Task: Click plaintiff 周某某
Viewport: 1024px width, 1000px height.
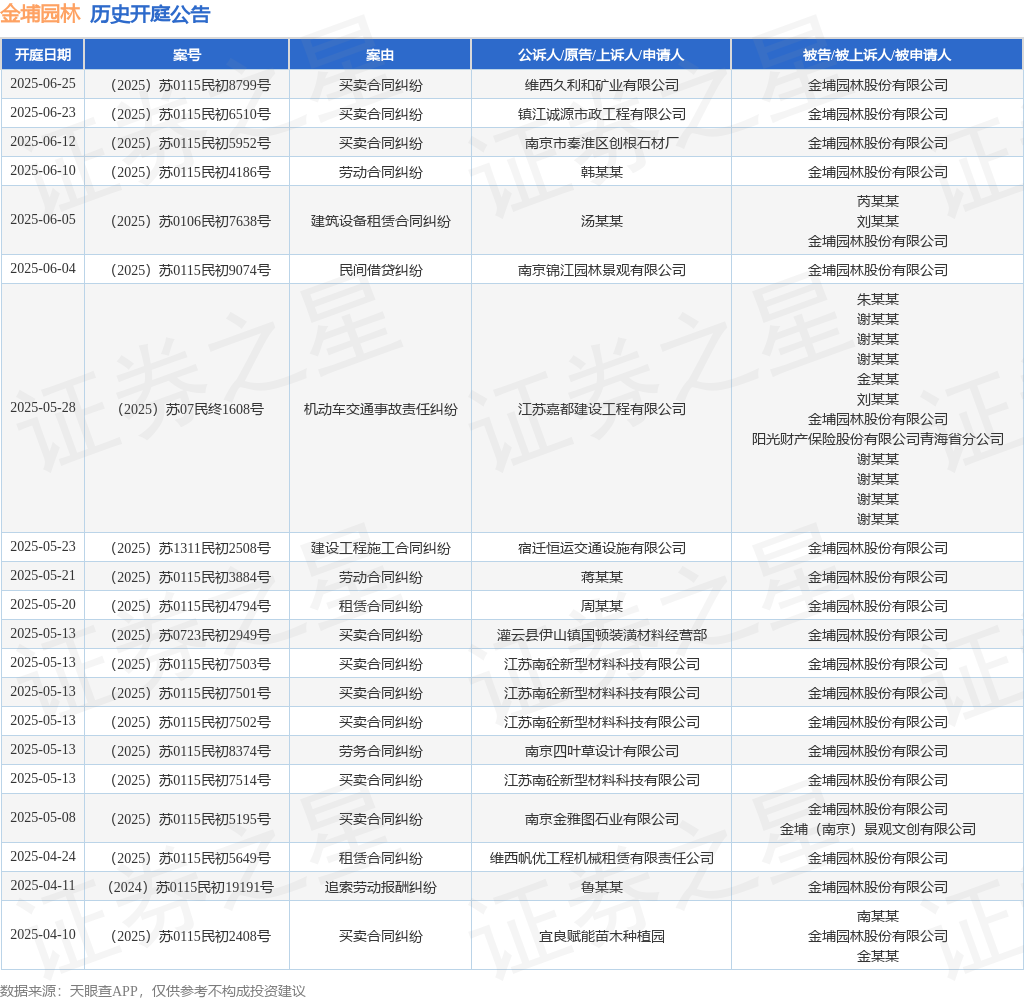Action: click(x=601, y=607)
